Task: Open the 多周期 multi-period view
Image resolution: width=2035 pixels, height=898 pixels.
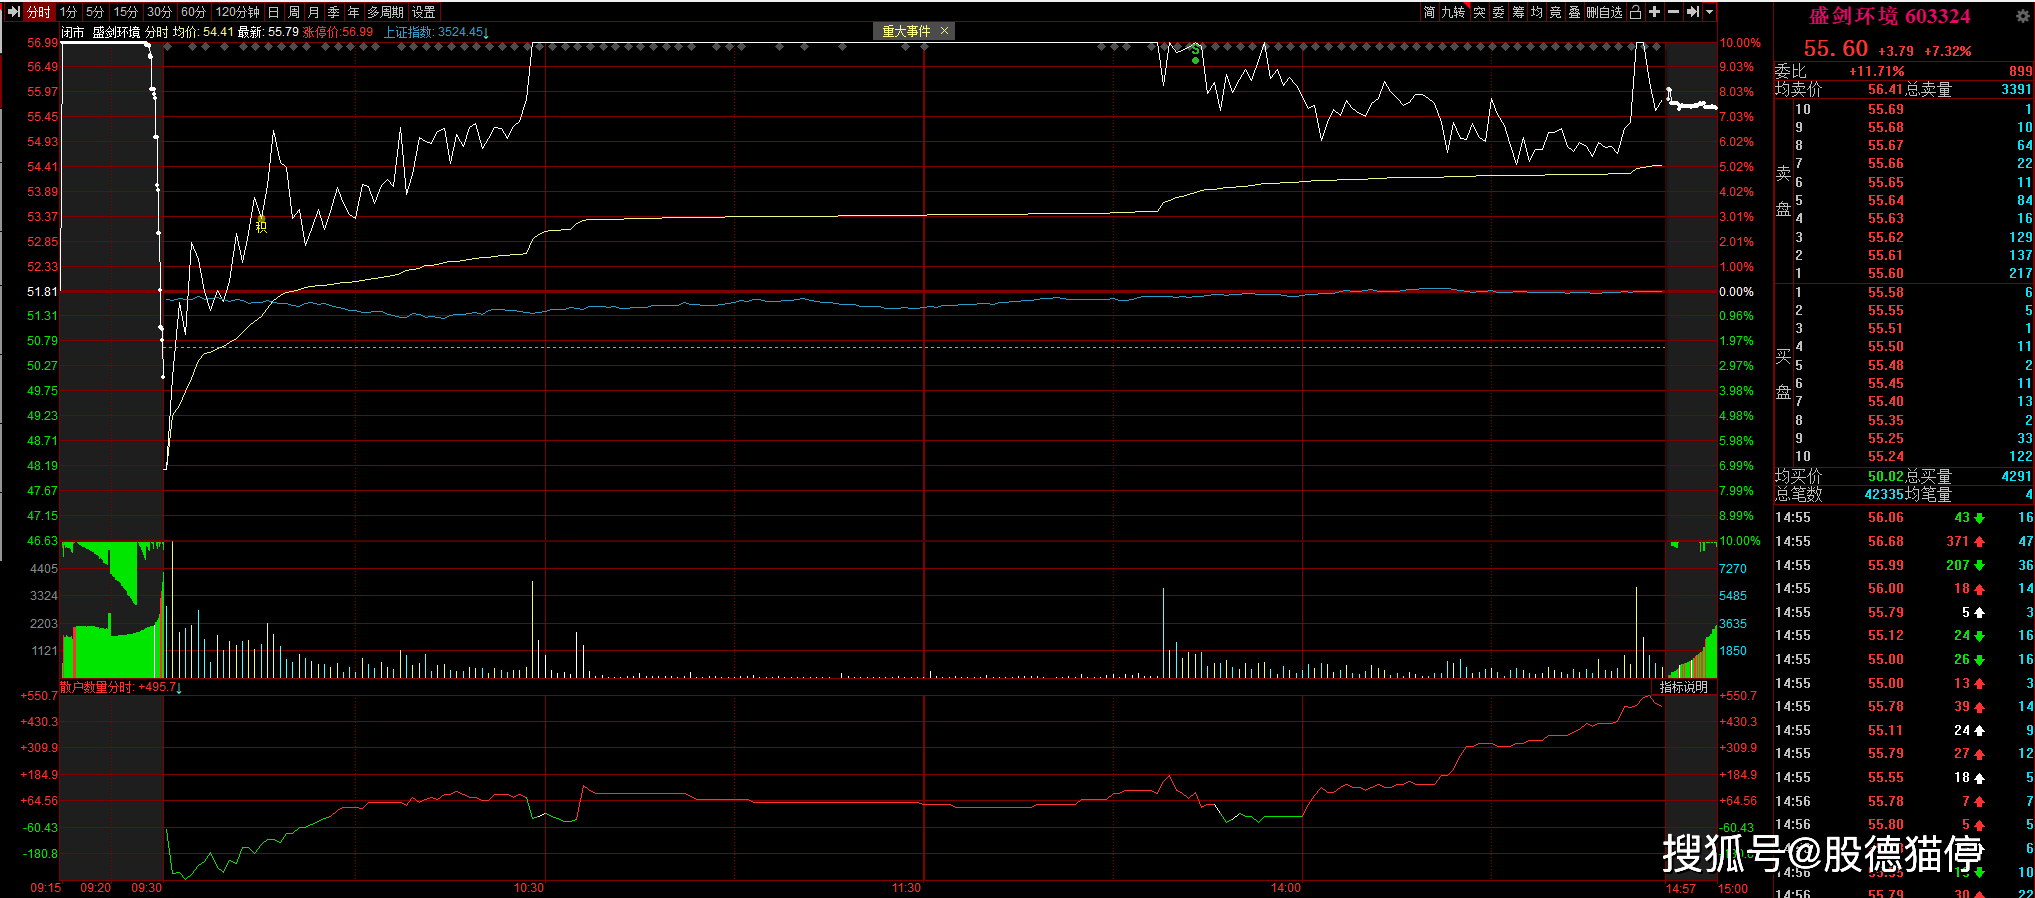Action: (x=385, y=12)
